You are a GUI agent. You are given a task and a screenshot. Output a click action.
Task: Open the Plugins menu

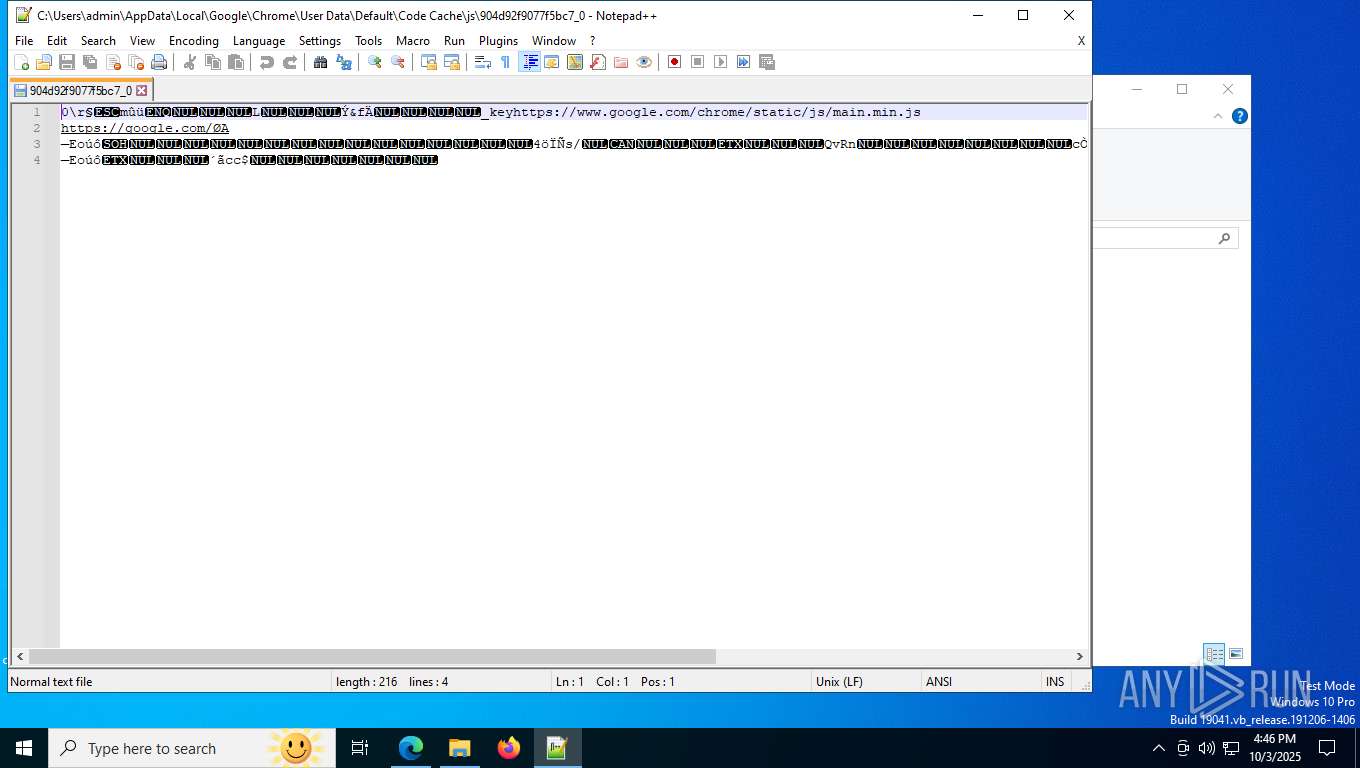coord(499,41)
